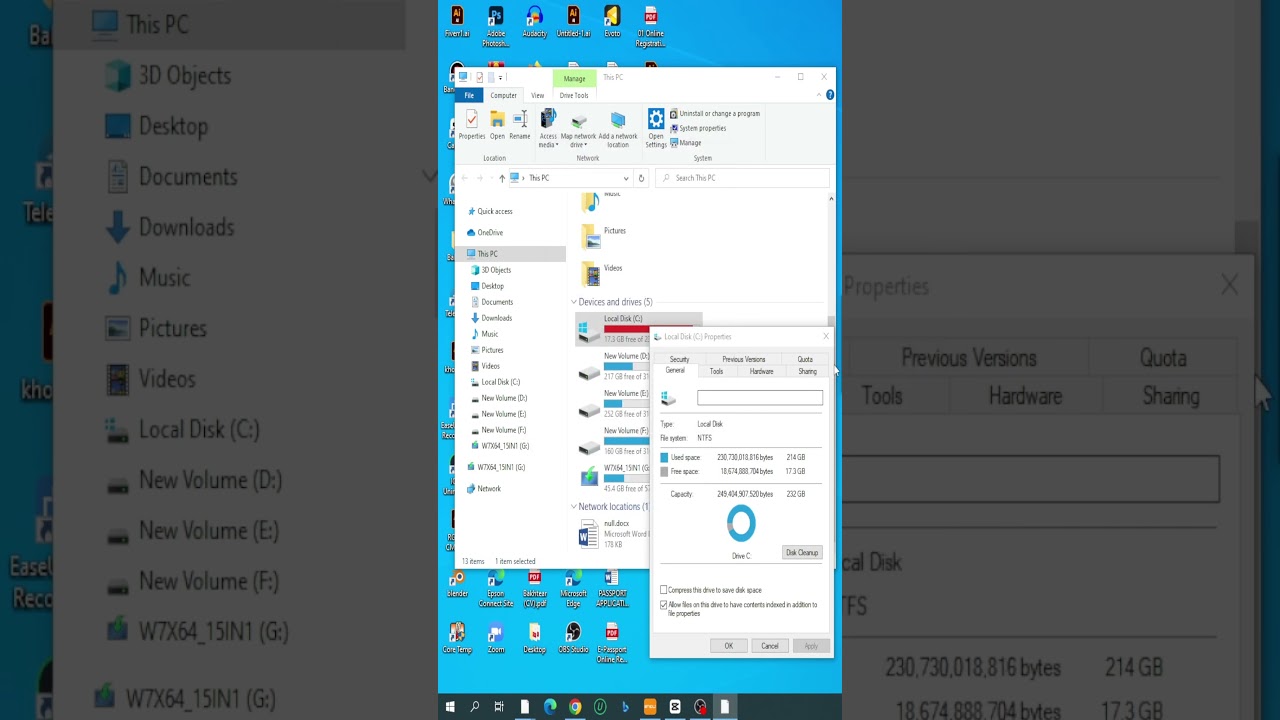Enable Compress this drive to save disk space
This screenshot has width=1280, height=720.
pyautogui.click(x=663, y=590)
